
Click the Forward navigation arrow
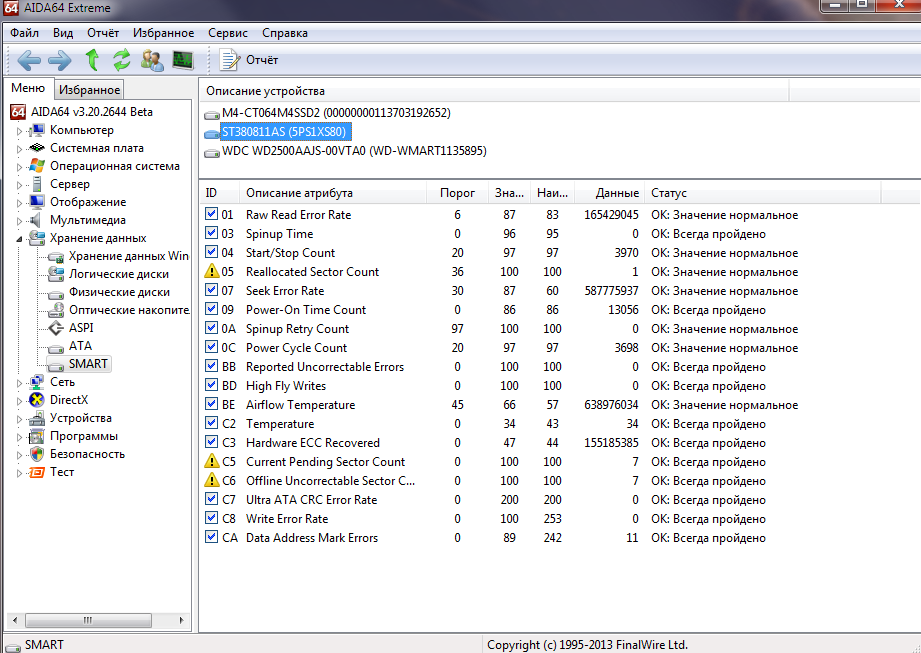[59, 60]
